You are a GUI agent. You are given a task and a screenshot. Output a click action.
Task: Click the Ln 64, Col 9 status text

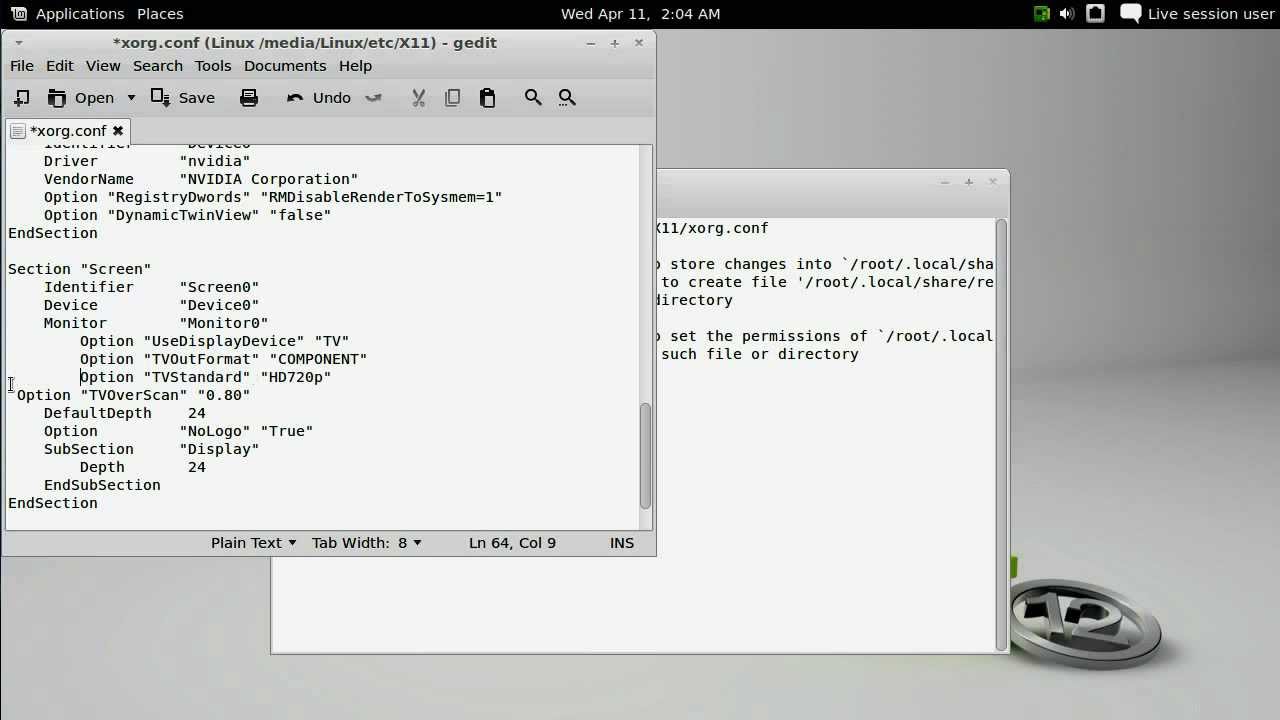pyautogui.click(x=512, y=542)
